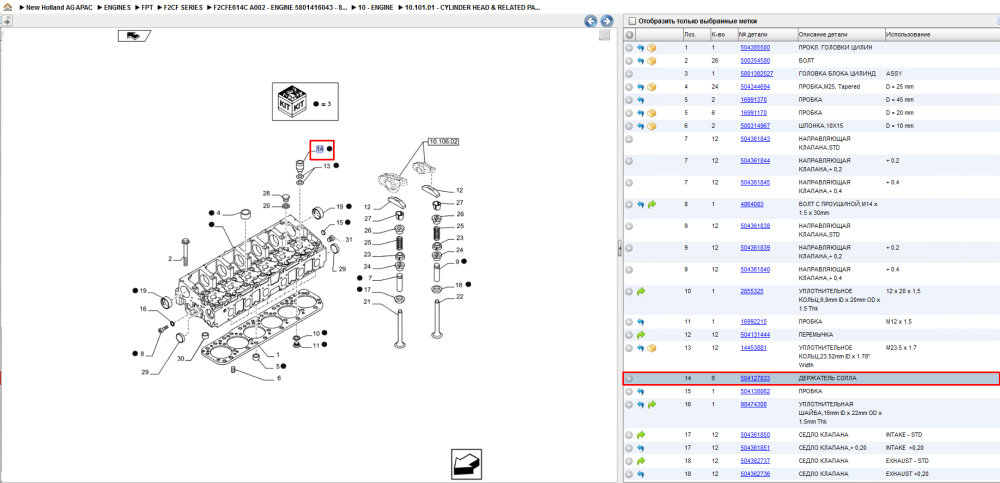Image resolution: width=1000 pixels, height=483 pixels.
Task: Open the FPT breadcrumb
Action: click(147, 8)
